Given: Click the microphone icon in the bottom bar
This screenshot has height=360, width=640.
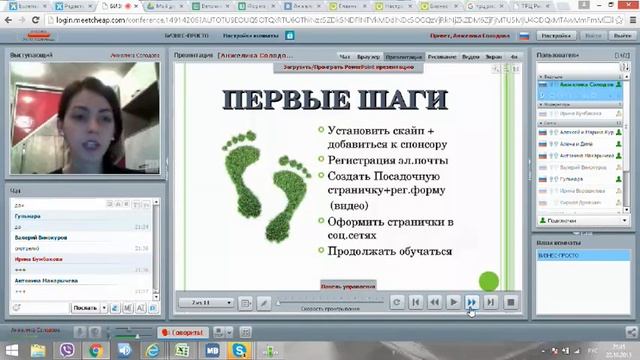Looking at the screenshot, I should (x=80, y=332).
